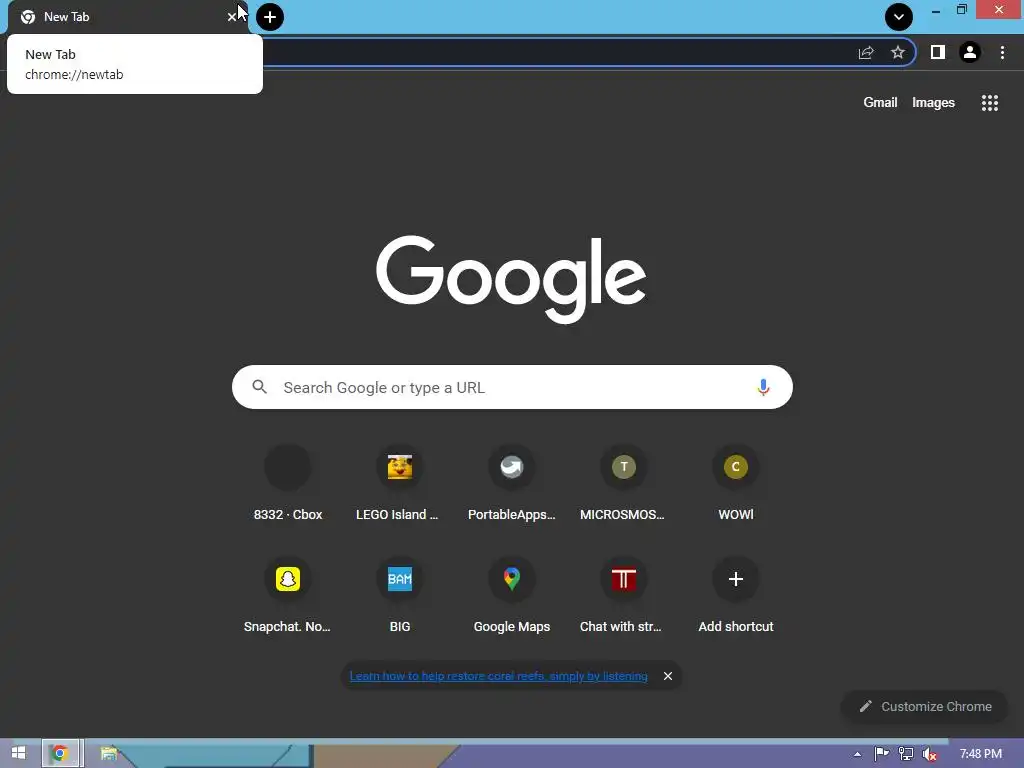Toggle the side panel icon
This screenshot has width=1024, height=768.
(938, 52)
